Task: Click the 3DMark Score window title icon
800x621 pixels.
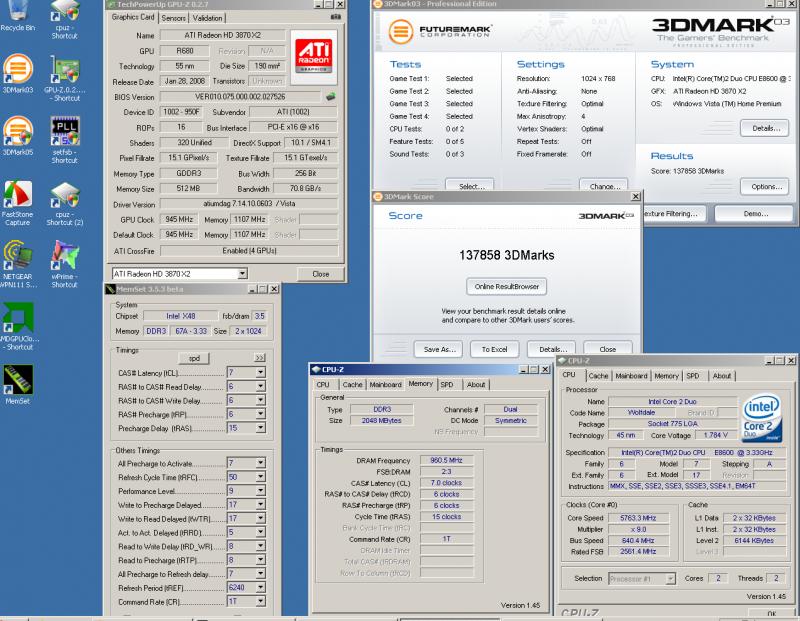Action: (x=378, y=196)
